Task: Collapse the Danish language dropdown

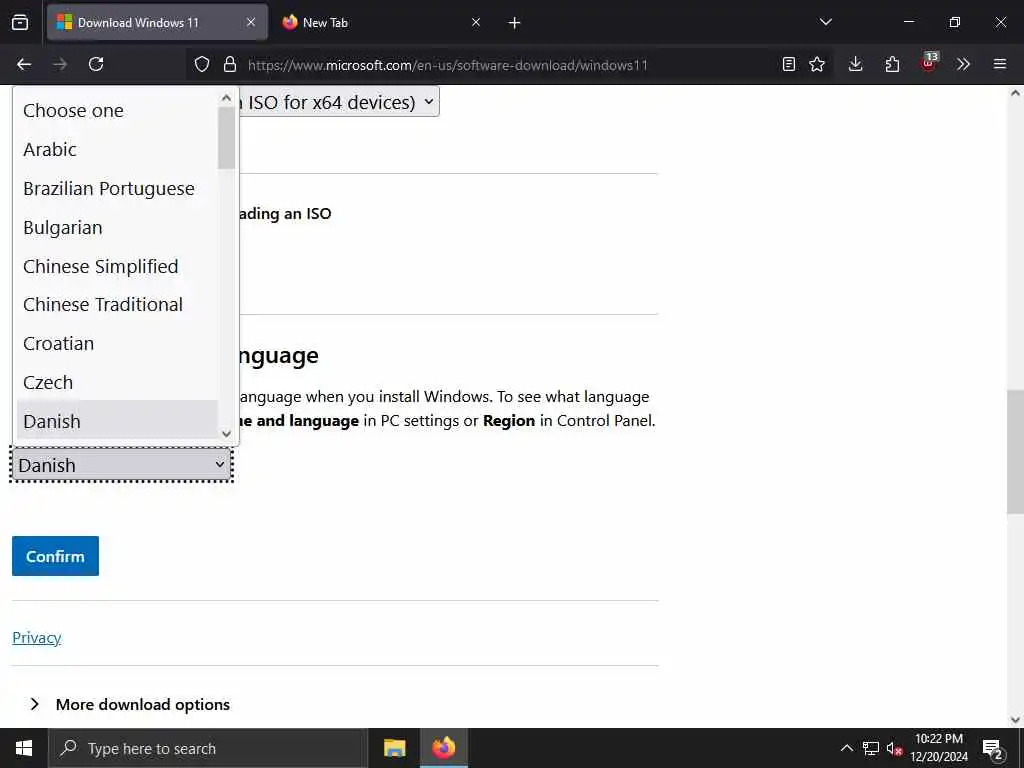Action: point(121,465)
